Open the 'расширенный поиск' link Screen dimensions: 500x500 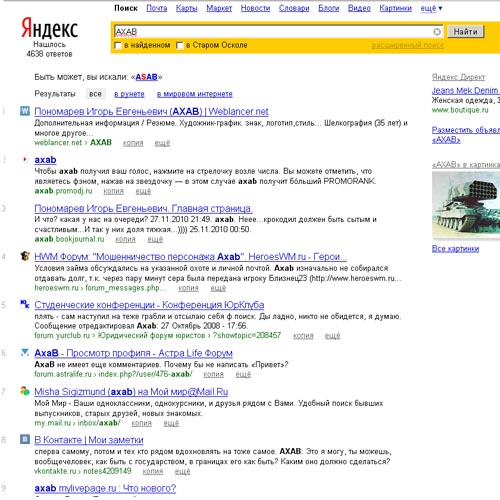coord(408,45)
